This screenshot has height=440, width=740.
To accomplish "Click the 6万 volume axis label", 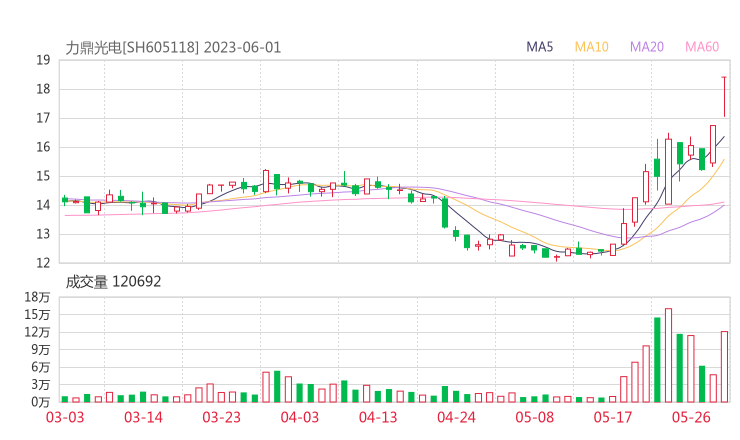I will pos(41,367).
